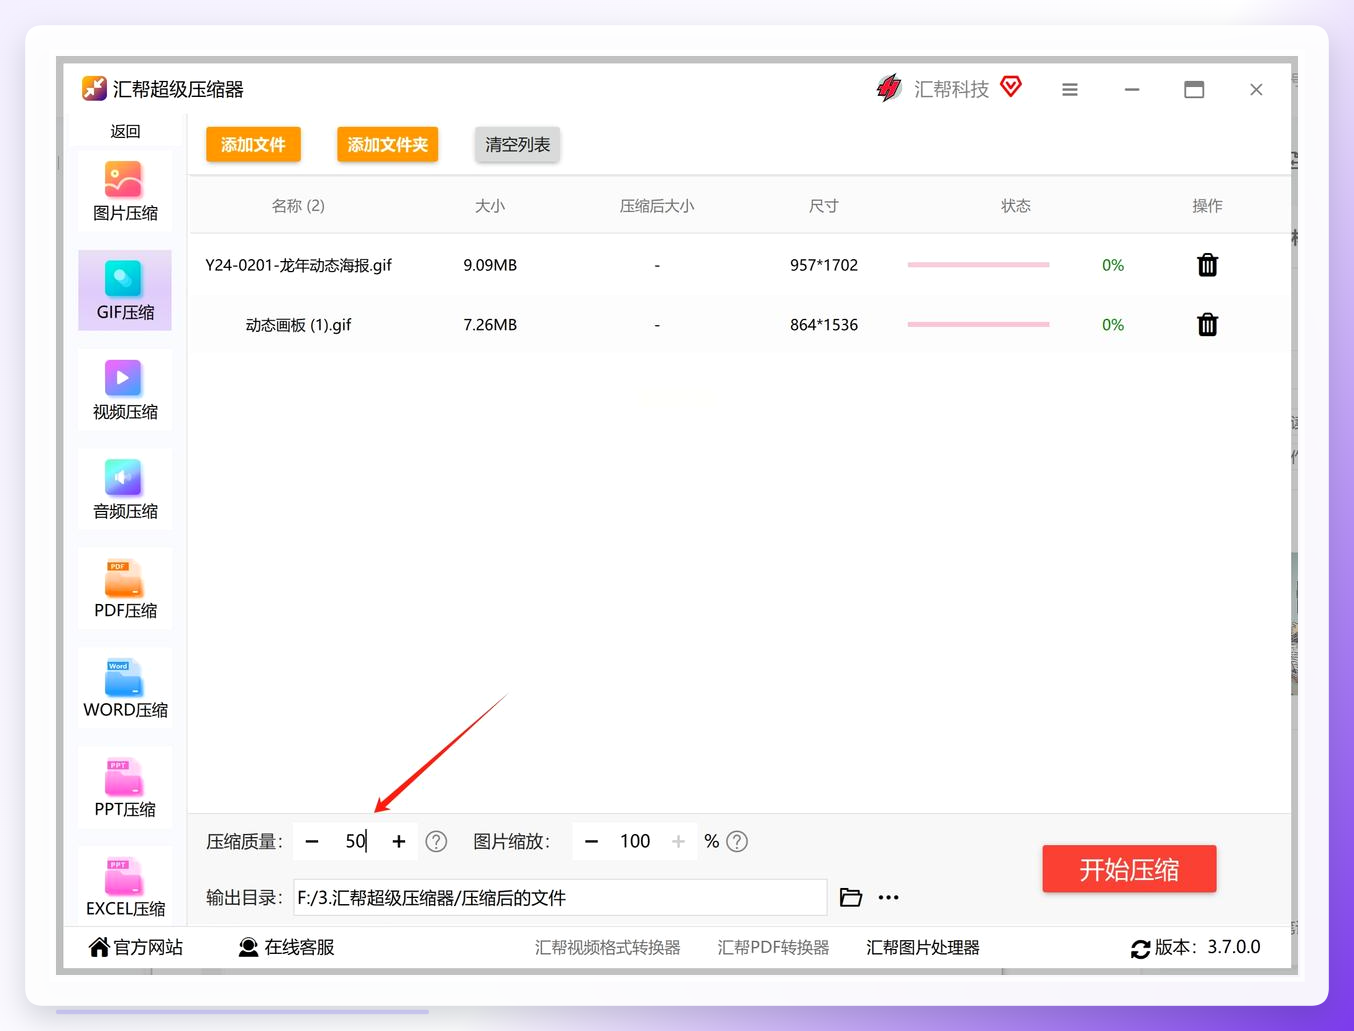Click the 压缩后大小 column header
This screenshot has height=1031, width=1354.
pos(657,206)
